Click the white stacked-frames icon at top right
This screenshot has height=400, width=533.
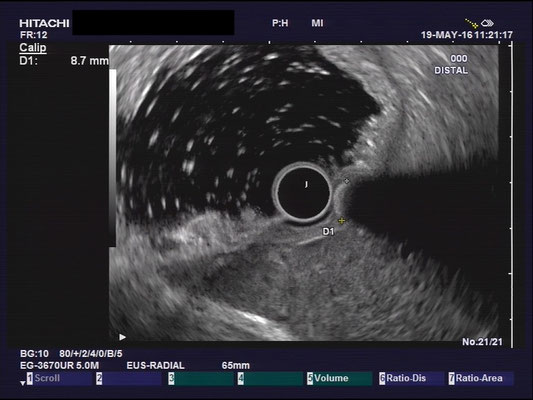tap(487, 23)
